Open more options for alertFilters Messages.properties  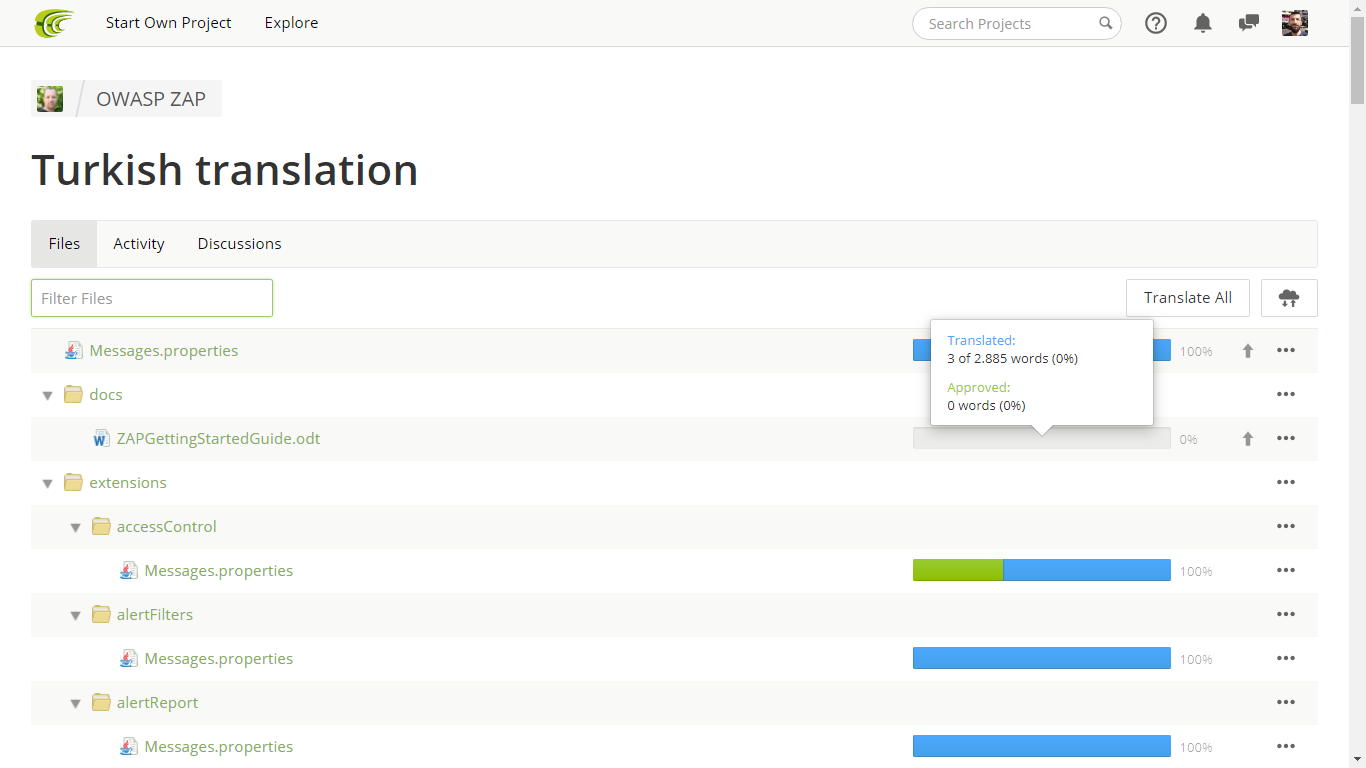(1286, 659)
